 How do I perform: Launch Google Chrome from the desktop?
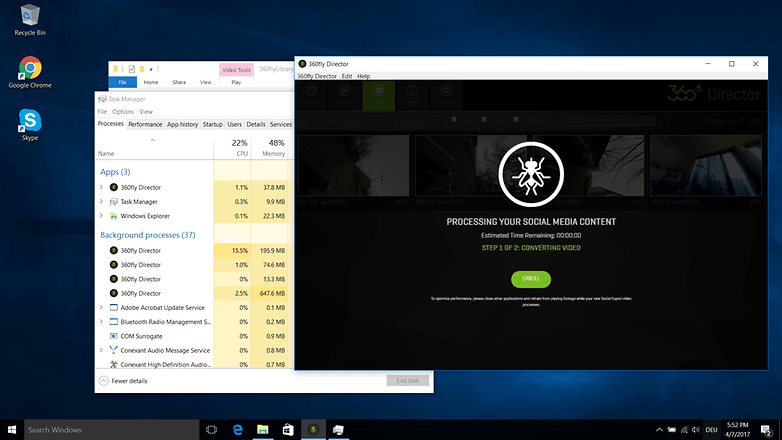click(30, 72)
